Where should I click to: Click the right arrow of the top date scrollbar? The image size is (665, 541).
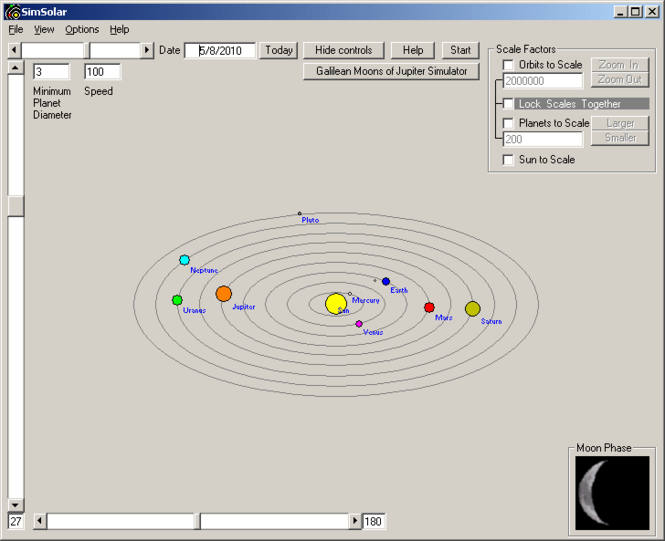147,50
